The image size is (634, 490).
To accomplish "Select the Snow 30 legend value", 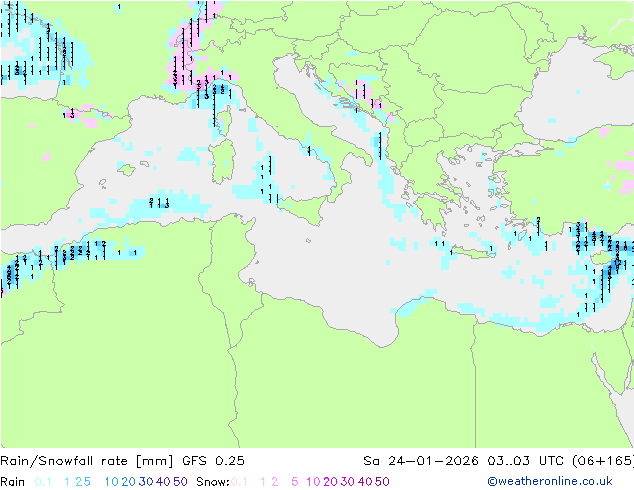I will pos(348,482).
